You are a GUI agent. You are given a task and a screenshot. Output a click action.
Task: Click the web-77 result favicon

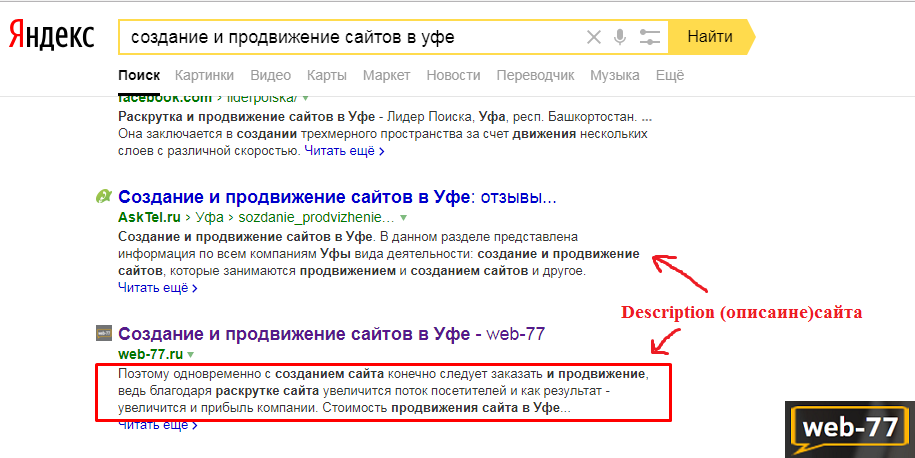(103, 333)
